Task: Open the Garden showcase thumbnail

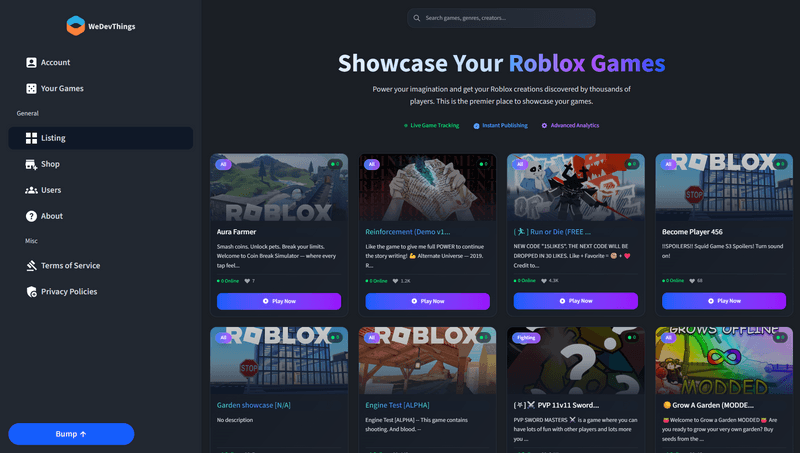Action: coord(279,361)
